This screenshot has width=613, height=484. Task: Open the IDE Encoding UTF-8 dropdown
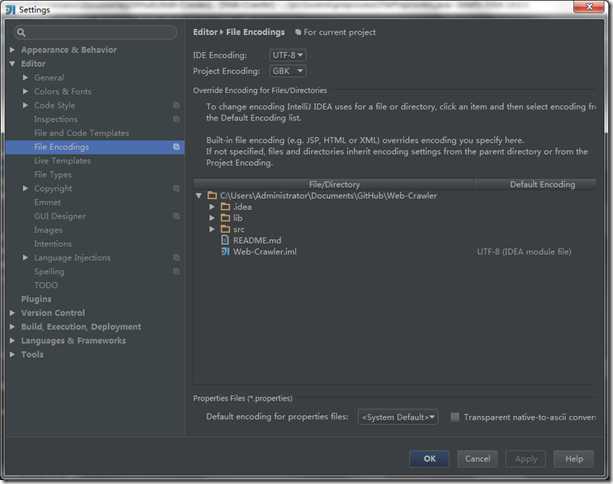(x=288, y=55)
